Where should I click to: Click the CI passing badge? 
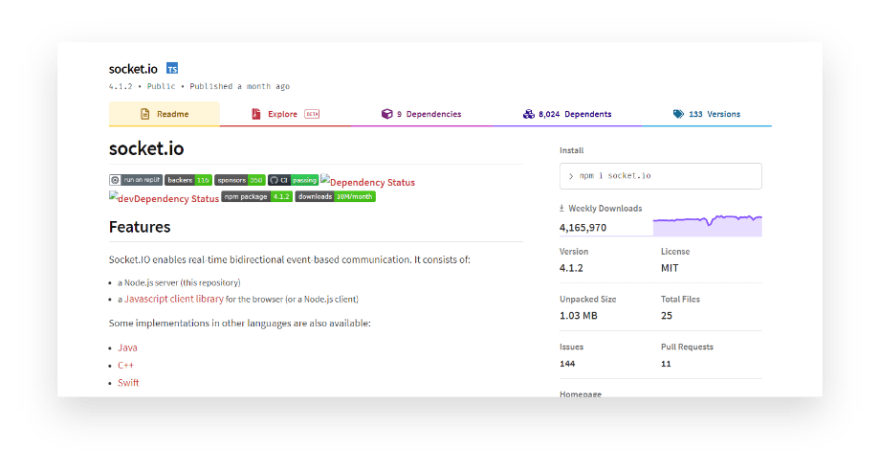pos(293,180)
